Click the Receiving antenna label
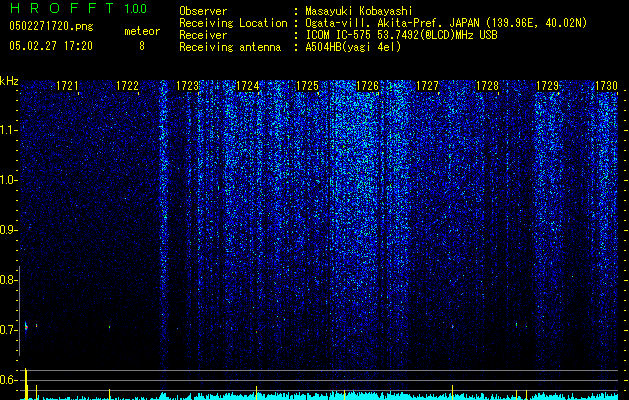Image resolution: width=629 pixels, height=400 pixels. (230, 47)
